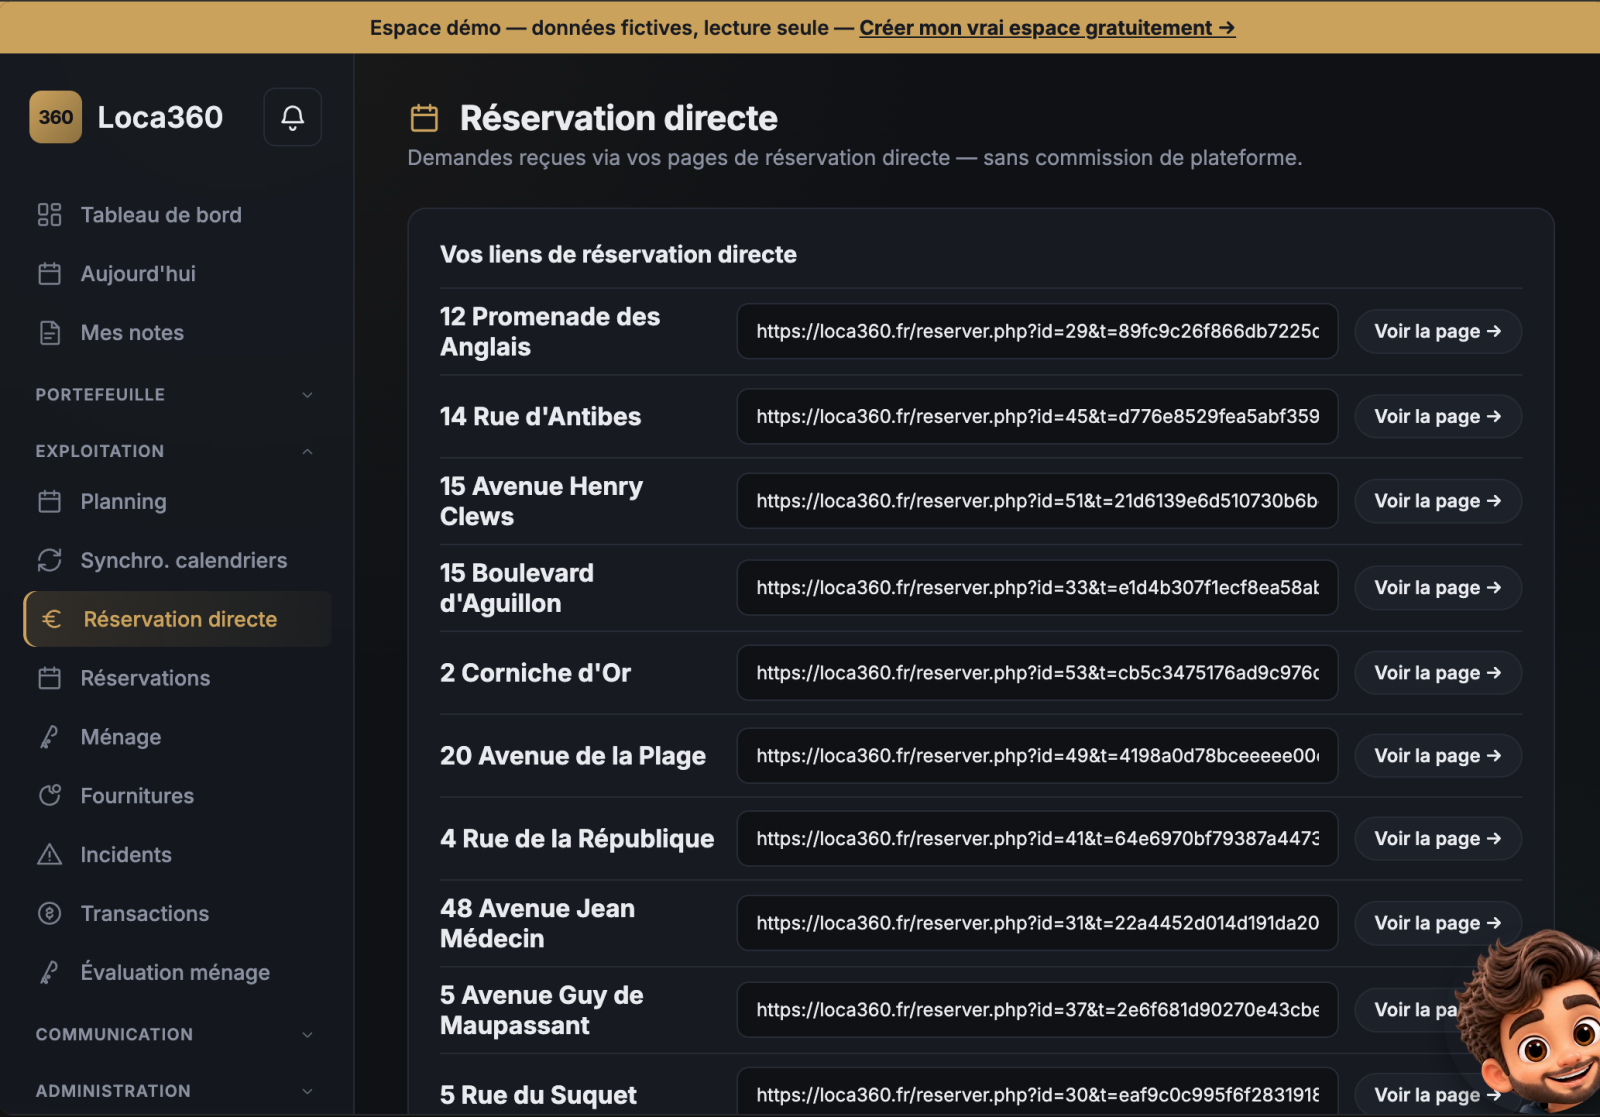
Task: Click the Ménage broom icon
Action: click(49, 737)
